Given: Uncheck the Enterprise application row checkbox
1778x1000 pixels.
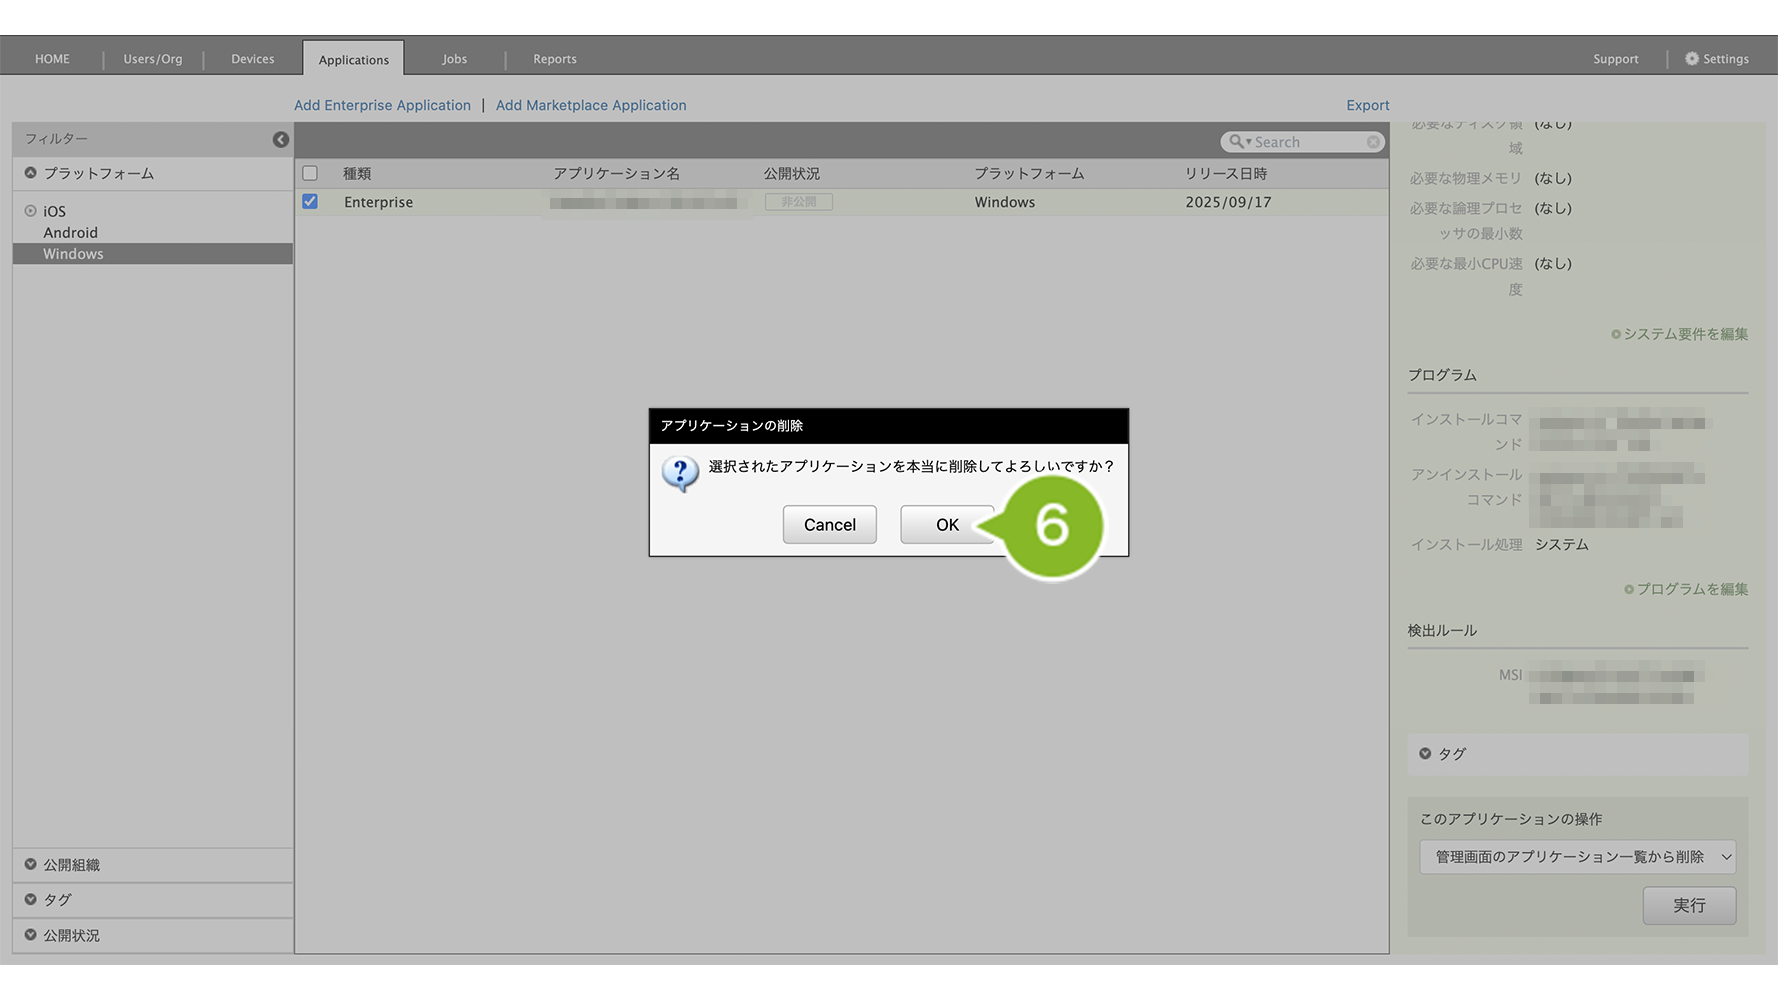Looking at the screenshot, I should pos(310,202).
